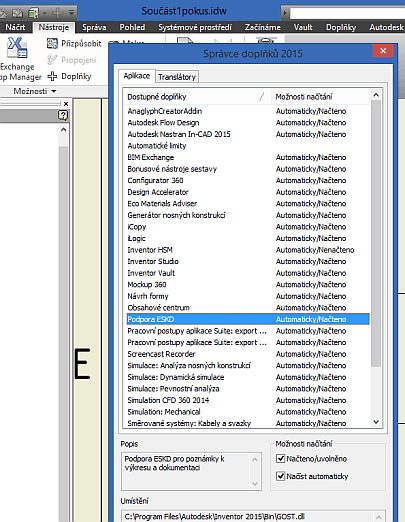The height and width of the screenshot is (522, 405).
Task: Toggle Načteno/uvolněno checkbox
Action: (281, 458)
